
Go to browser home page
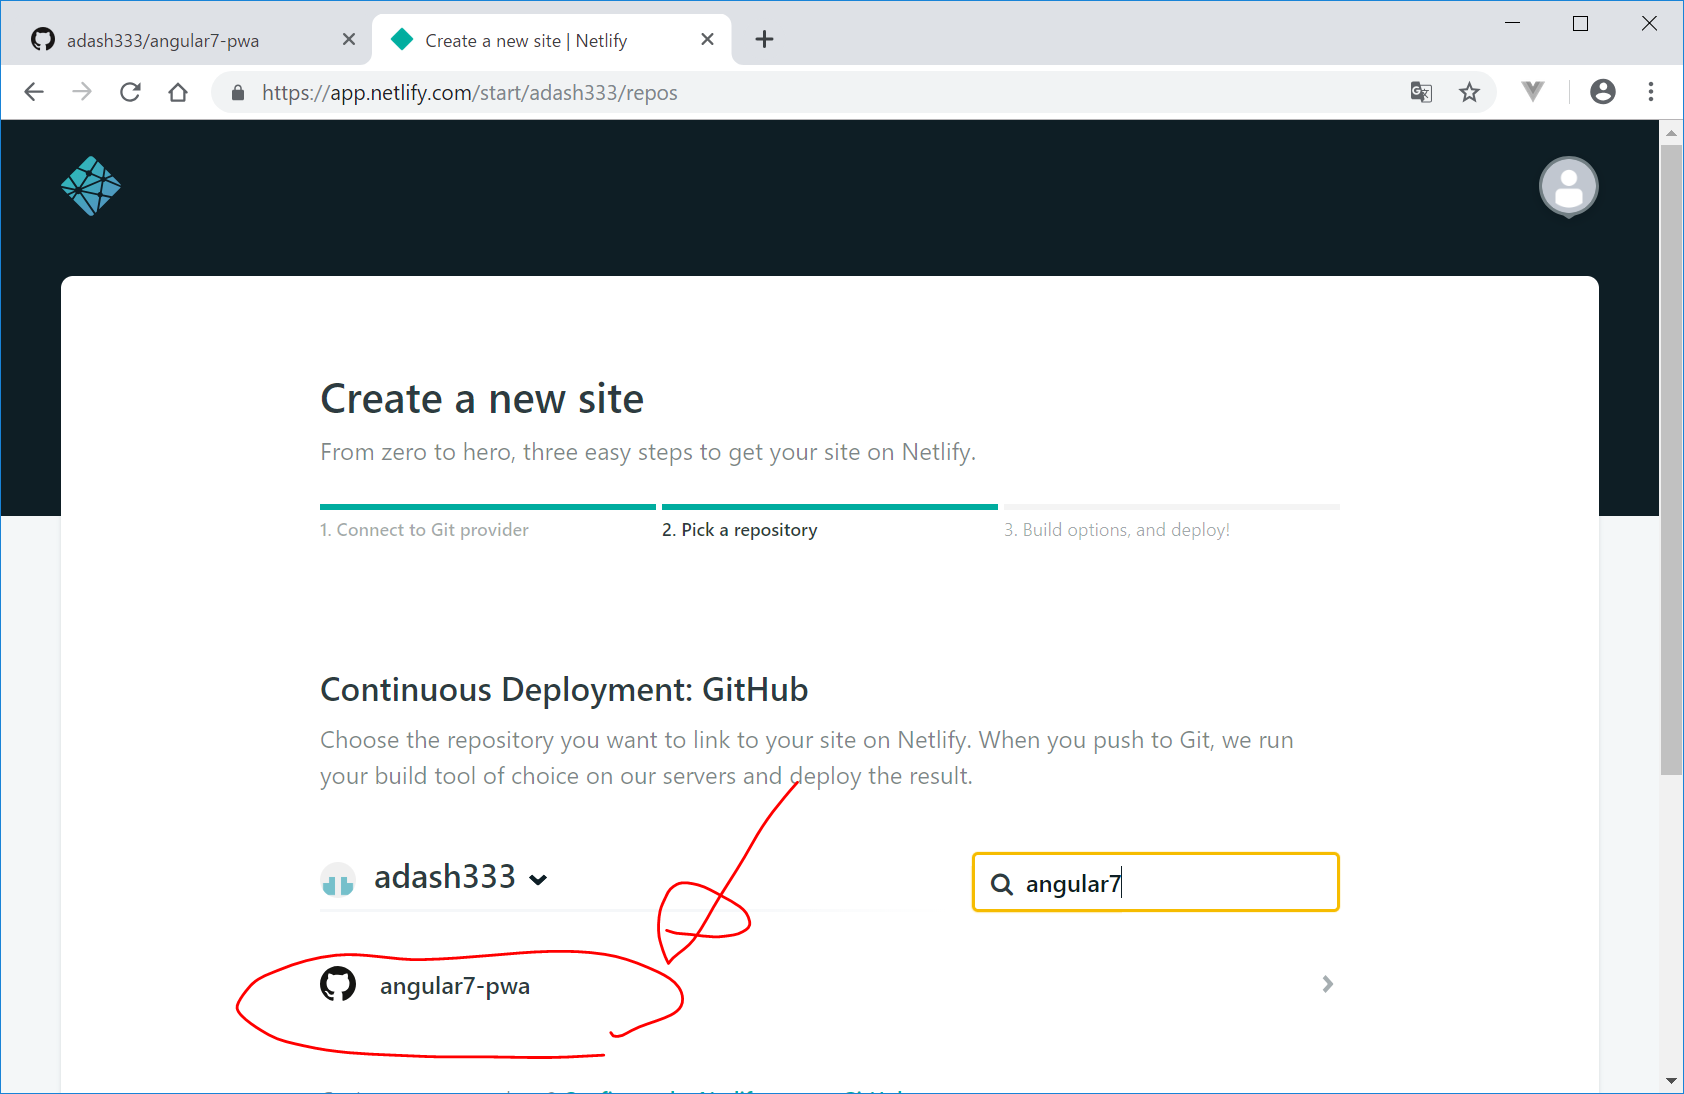coord(178,92)
